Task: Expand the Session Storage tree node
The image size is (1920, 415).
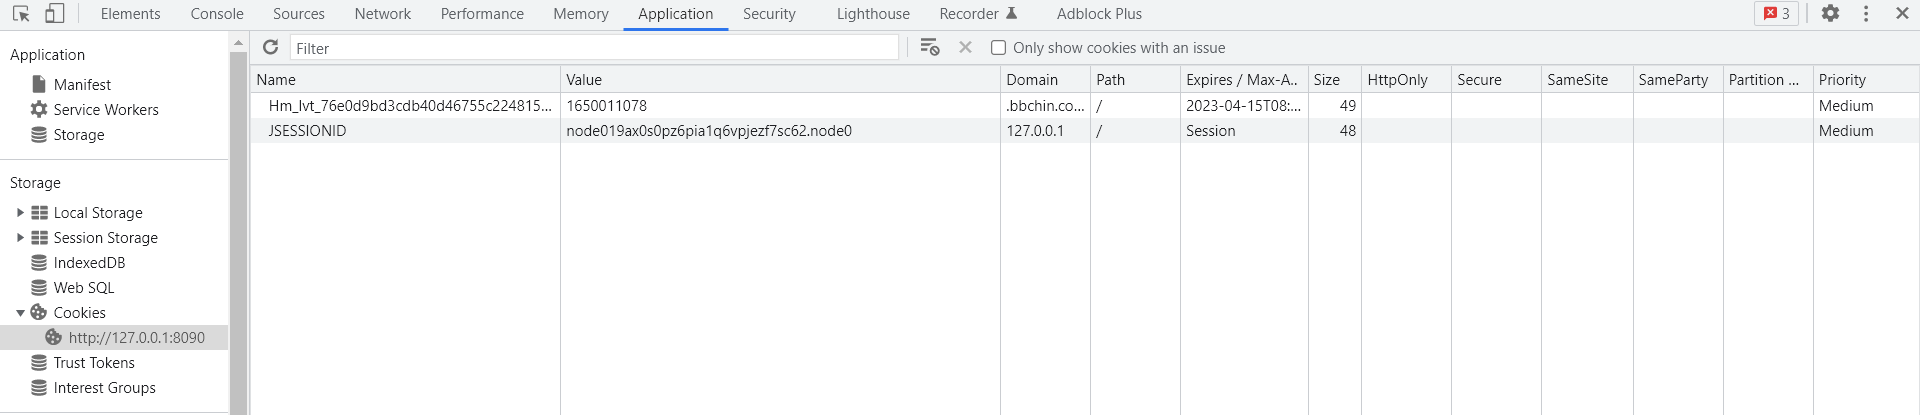Action: 20,238
